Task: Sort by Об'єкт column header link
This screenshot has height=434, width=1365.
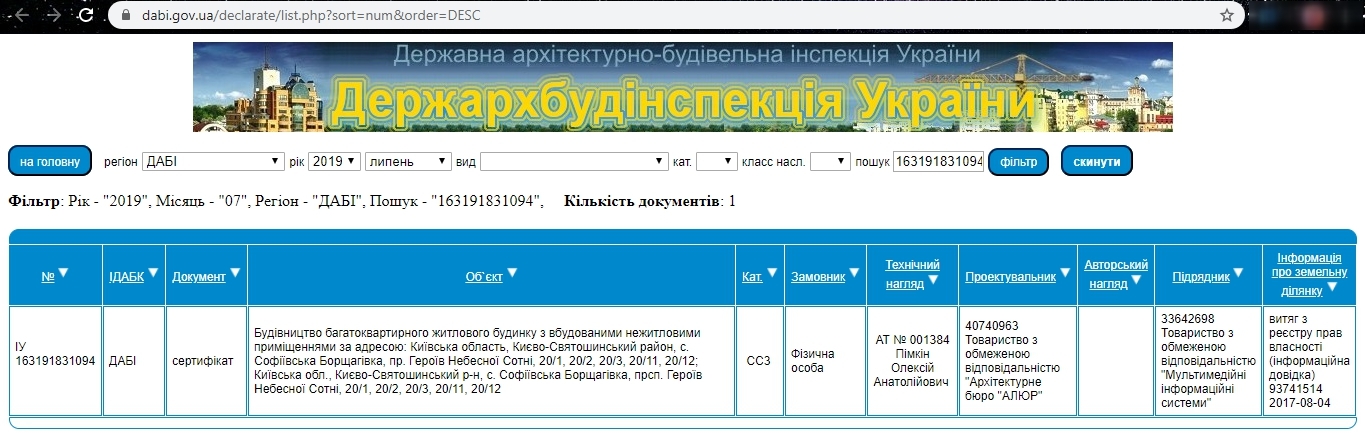Action: point(484,277)
